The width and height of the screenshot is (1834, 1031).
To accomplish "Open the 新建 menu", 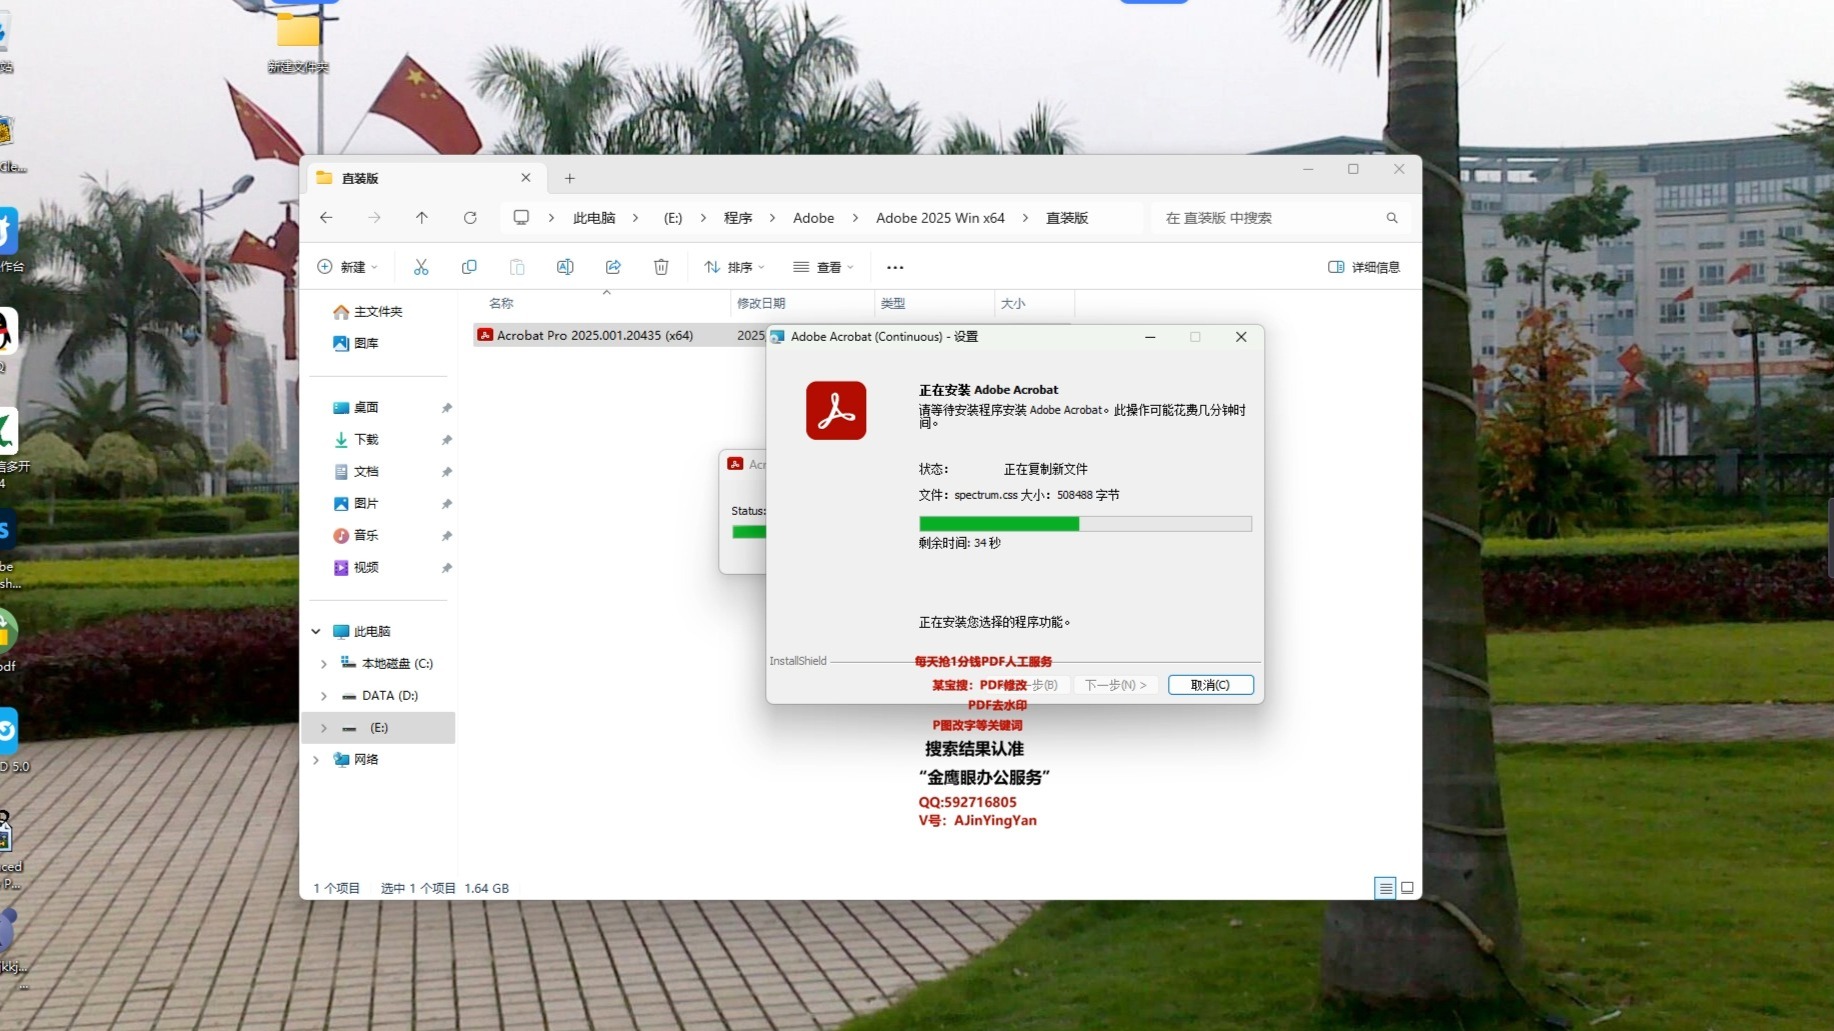I will click(x=347, y=267).
